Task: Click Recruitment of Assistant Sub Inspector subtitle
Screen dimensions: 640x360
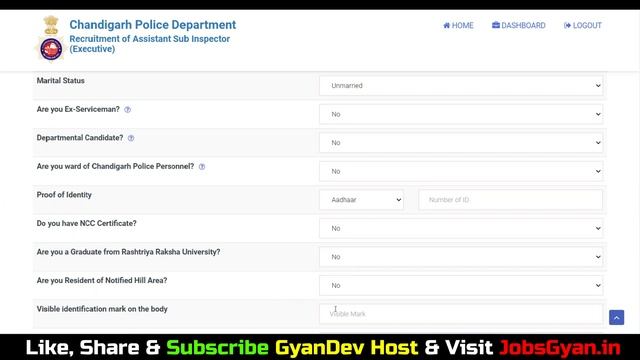Action: point(149,44)
